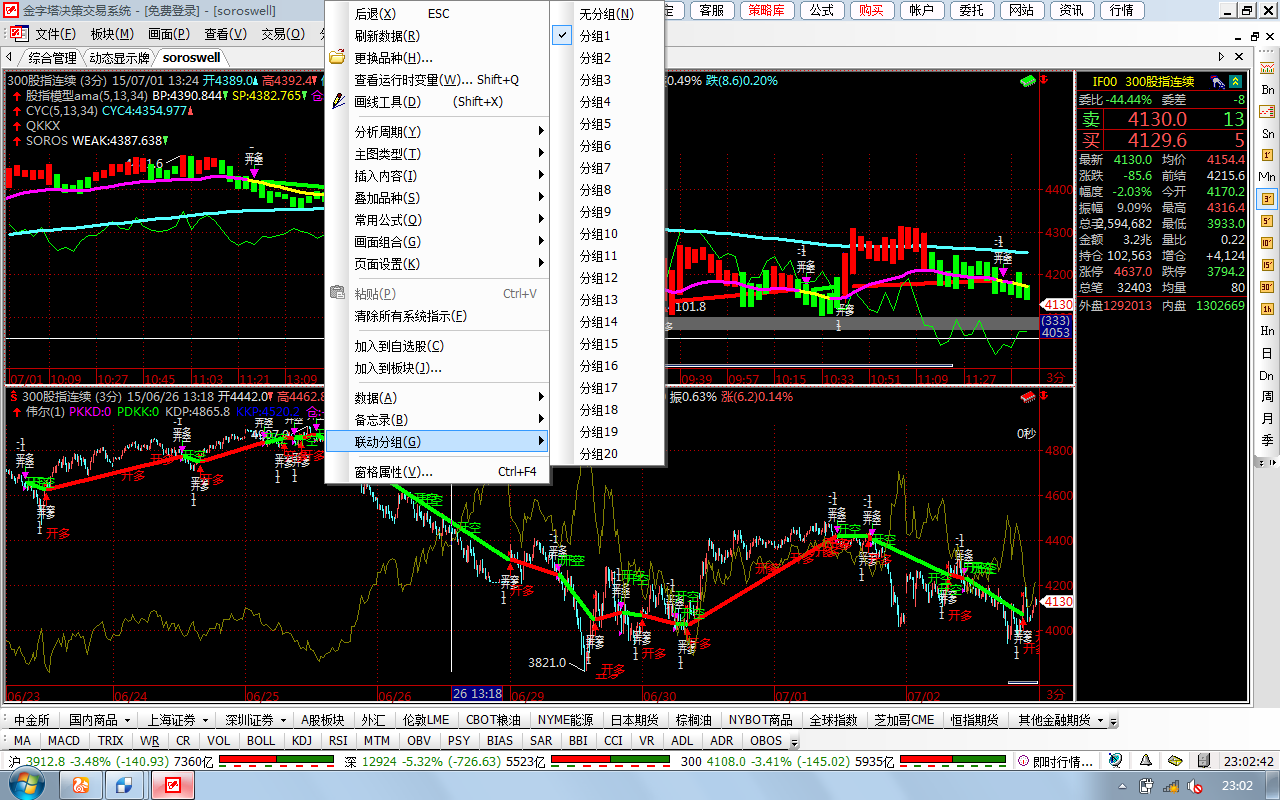
Task: Click the 委托 toolbar button
Action: (x=970, y=11)
